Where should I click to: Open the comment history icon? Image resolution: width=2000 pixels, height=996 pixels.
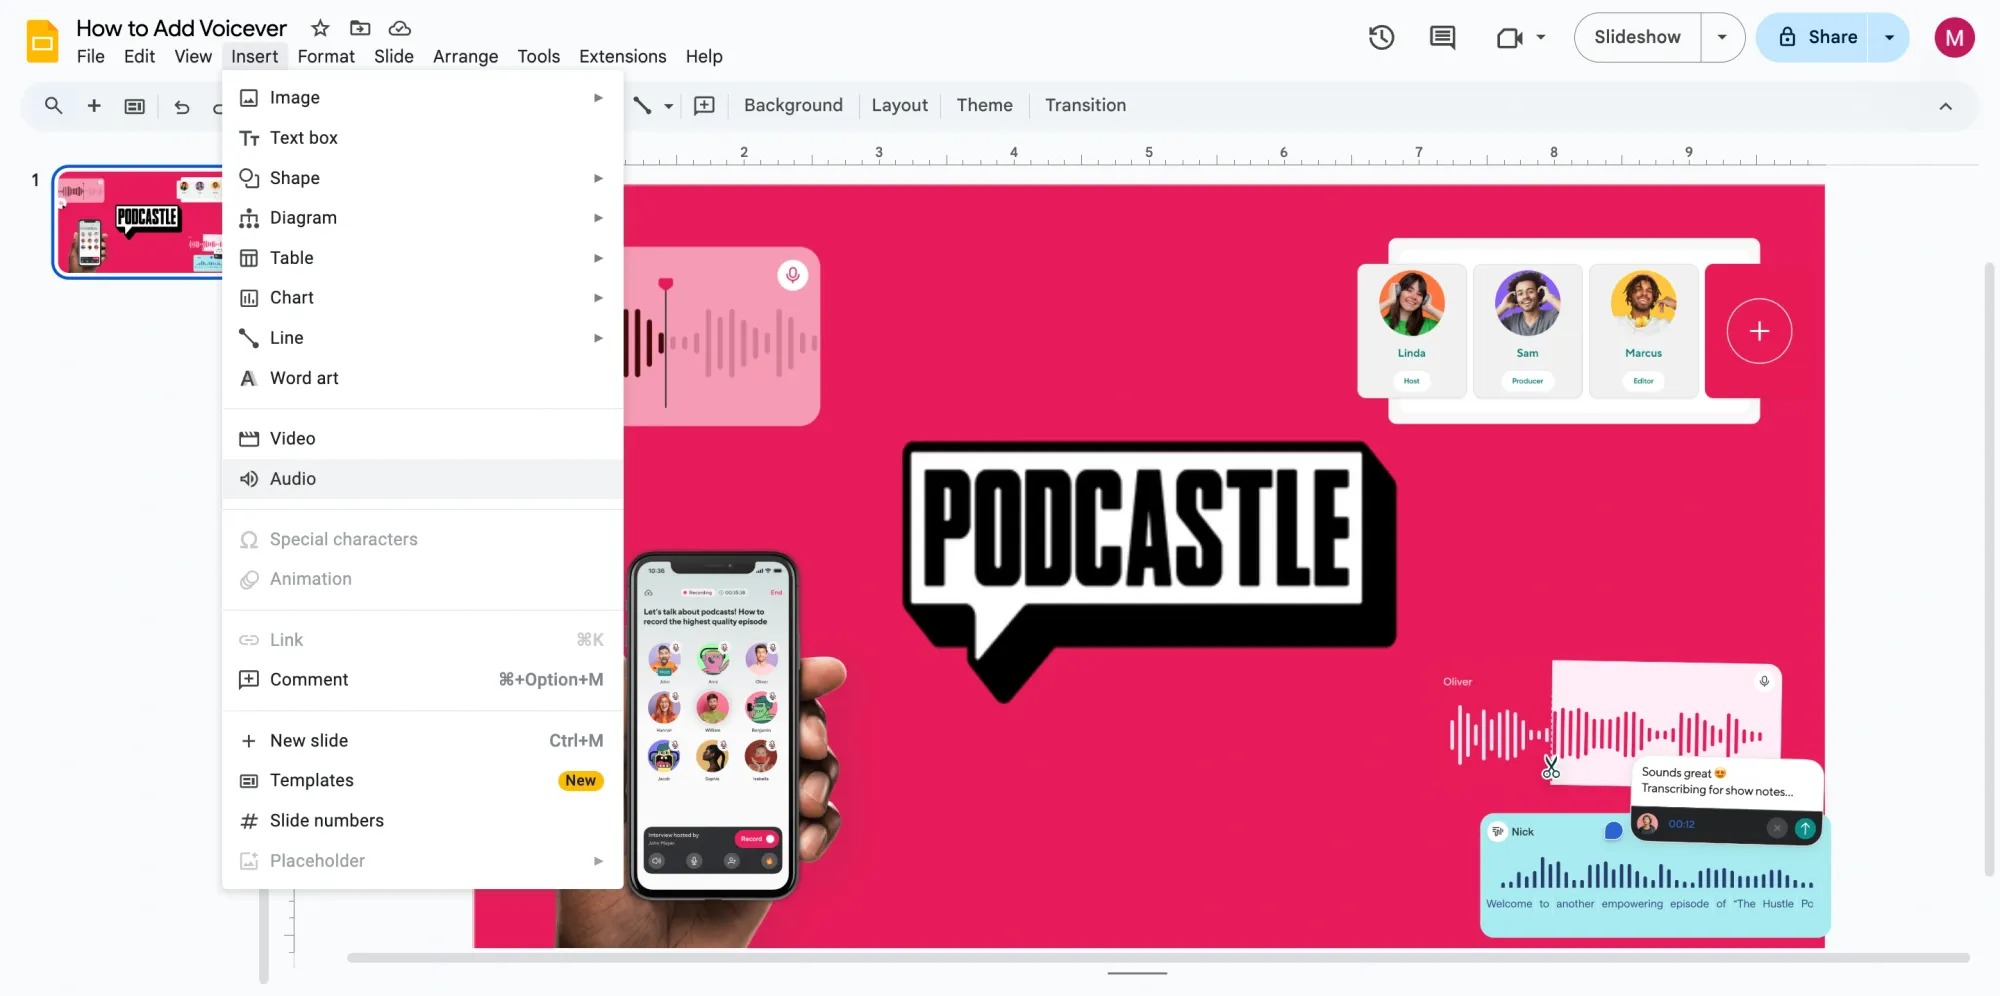pyautogui.click(x=1442, y=37)
